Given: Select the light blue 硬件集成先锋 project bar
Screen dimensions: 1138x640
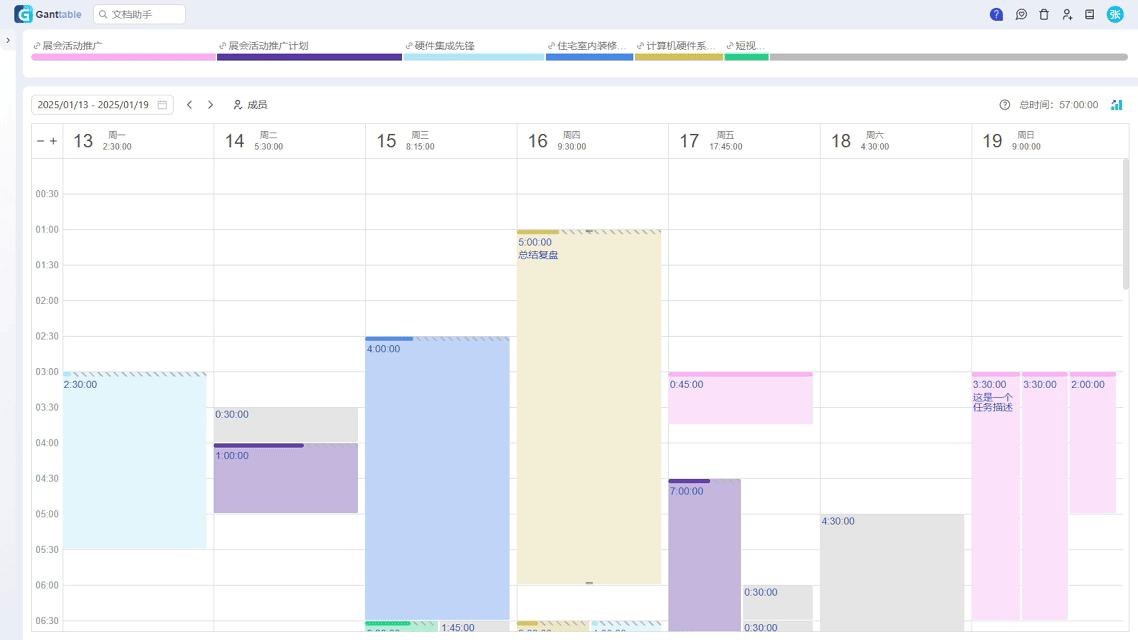Looking at the screenshot, I should [x=473, y=57].
